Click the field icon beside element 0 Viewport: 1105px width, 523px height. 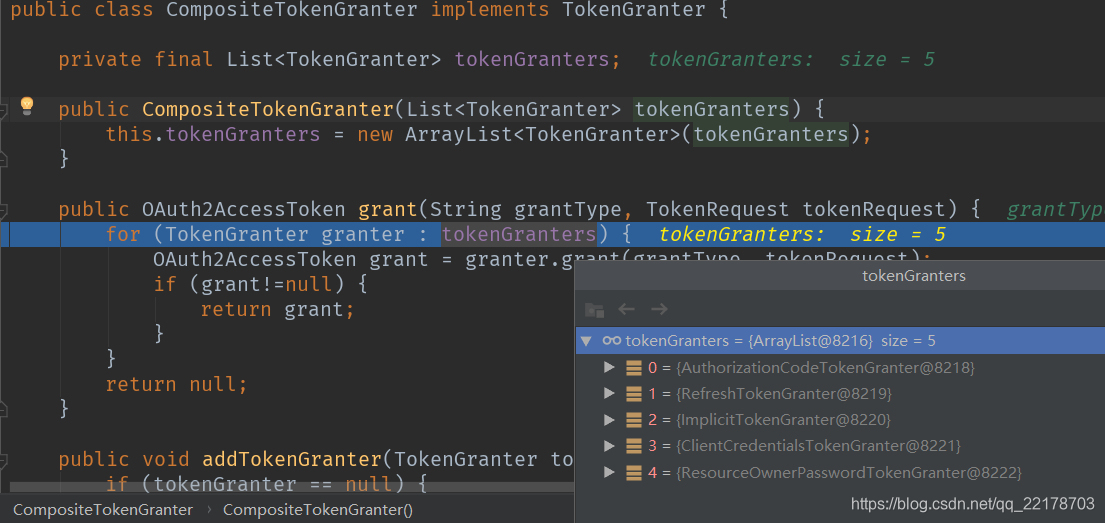click(x=634, y=368)
